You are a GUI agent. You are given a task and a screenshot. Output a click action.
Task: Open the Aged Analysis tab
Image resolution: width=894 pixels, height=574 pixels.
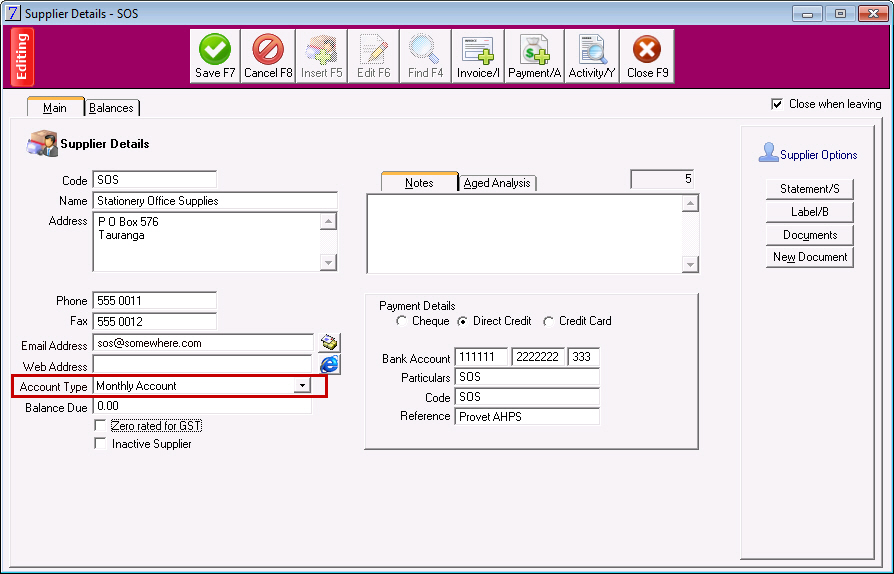[497, 183]
